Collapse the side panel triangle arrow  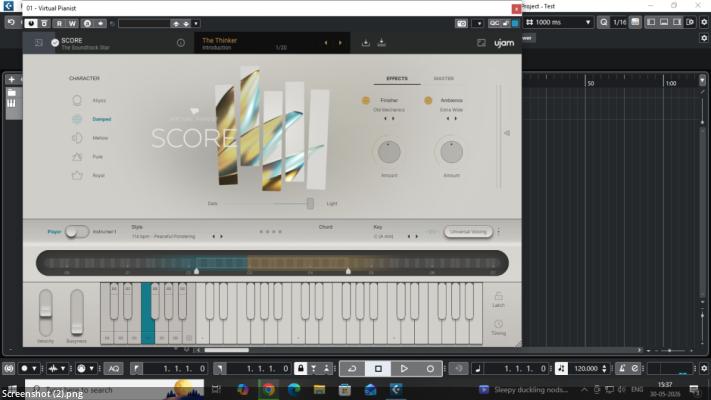click(x=507, y=133)
